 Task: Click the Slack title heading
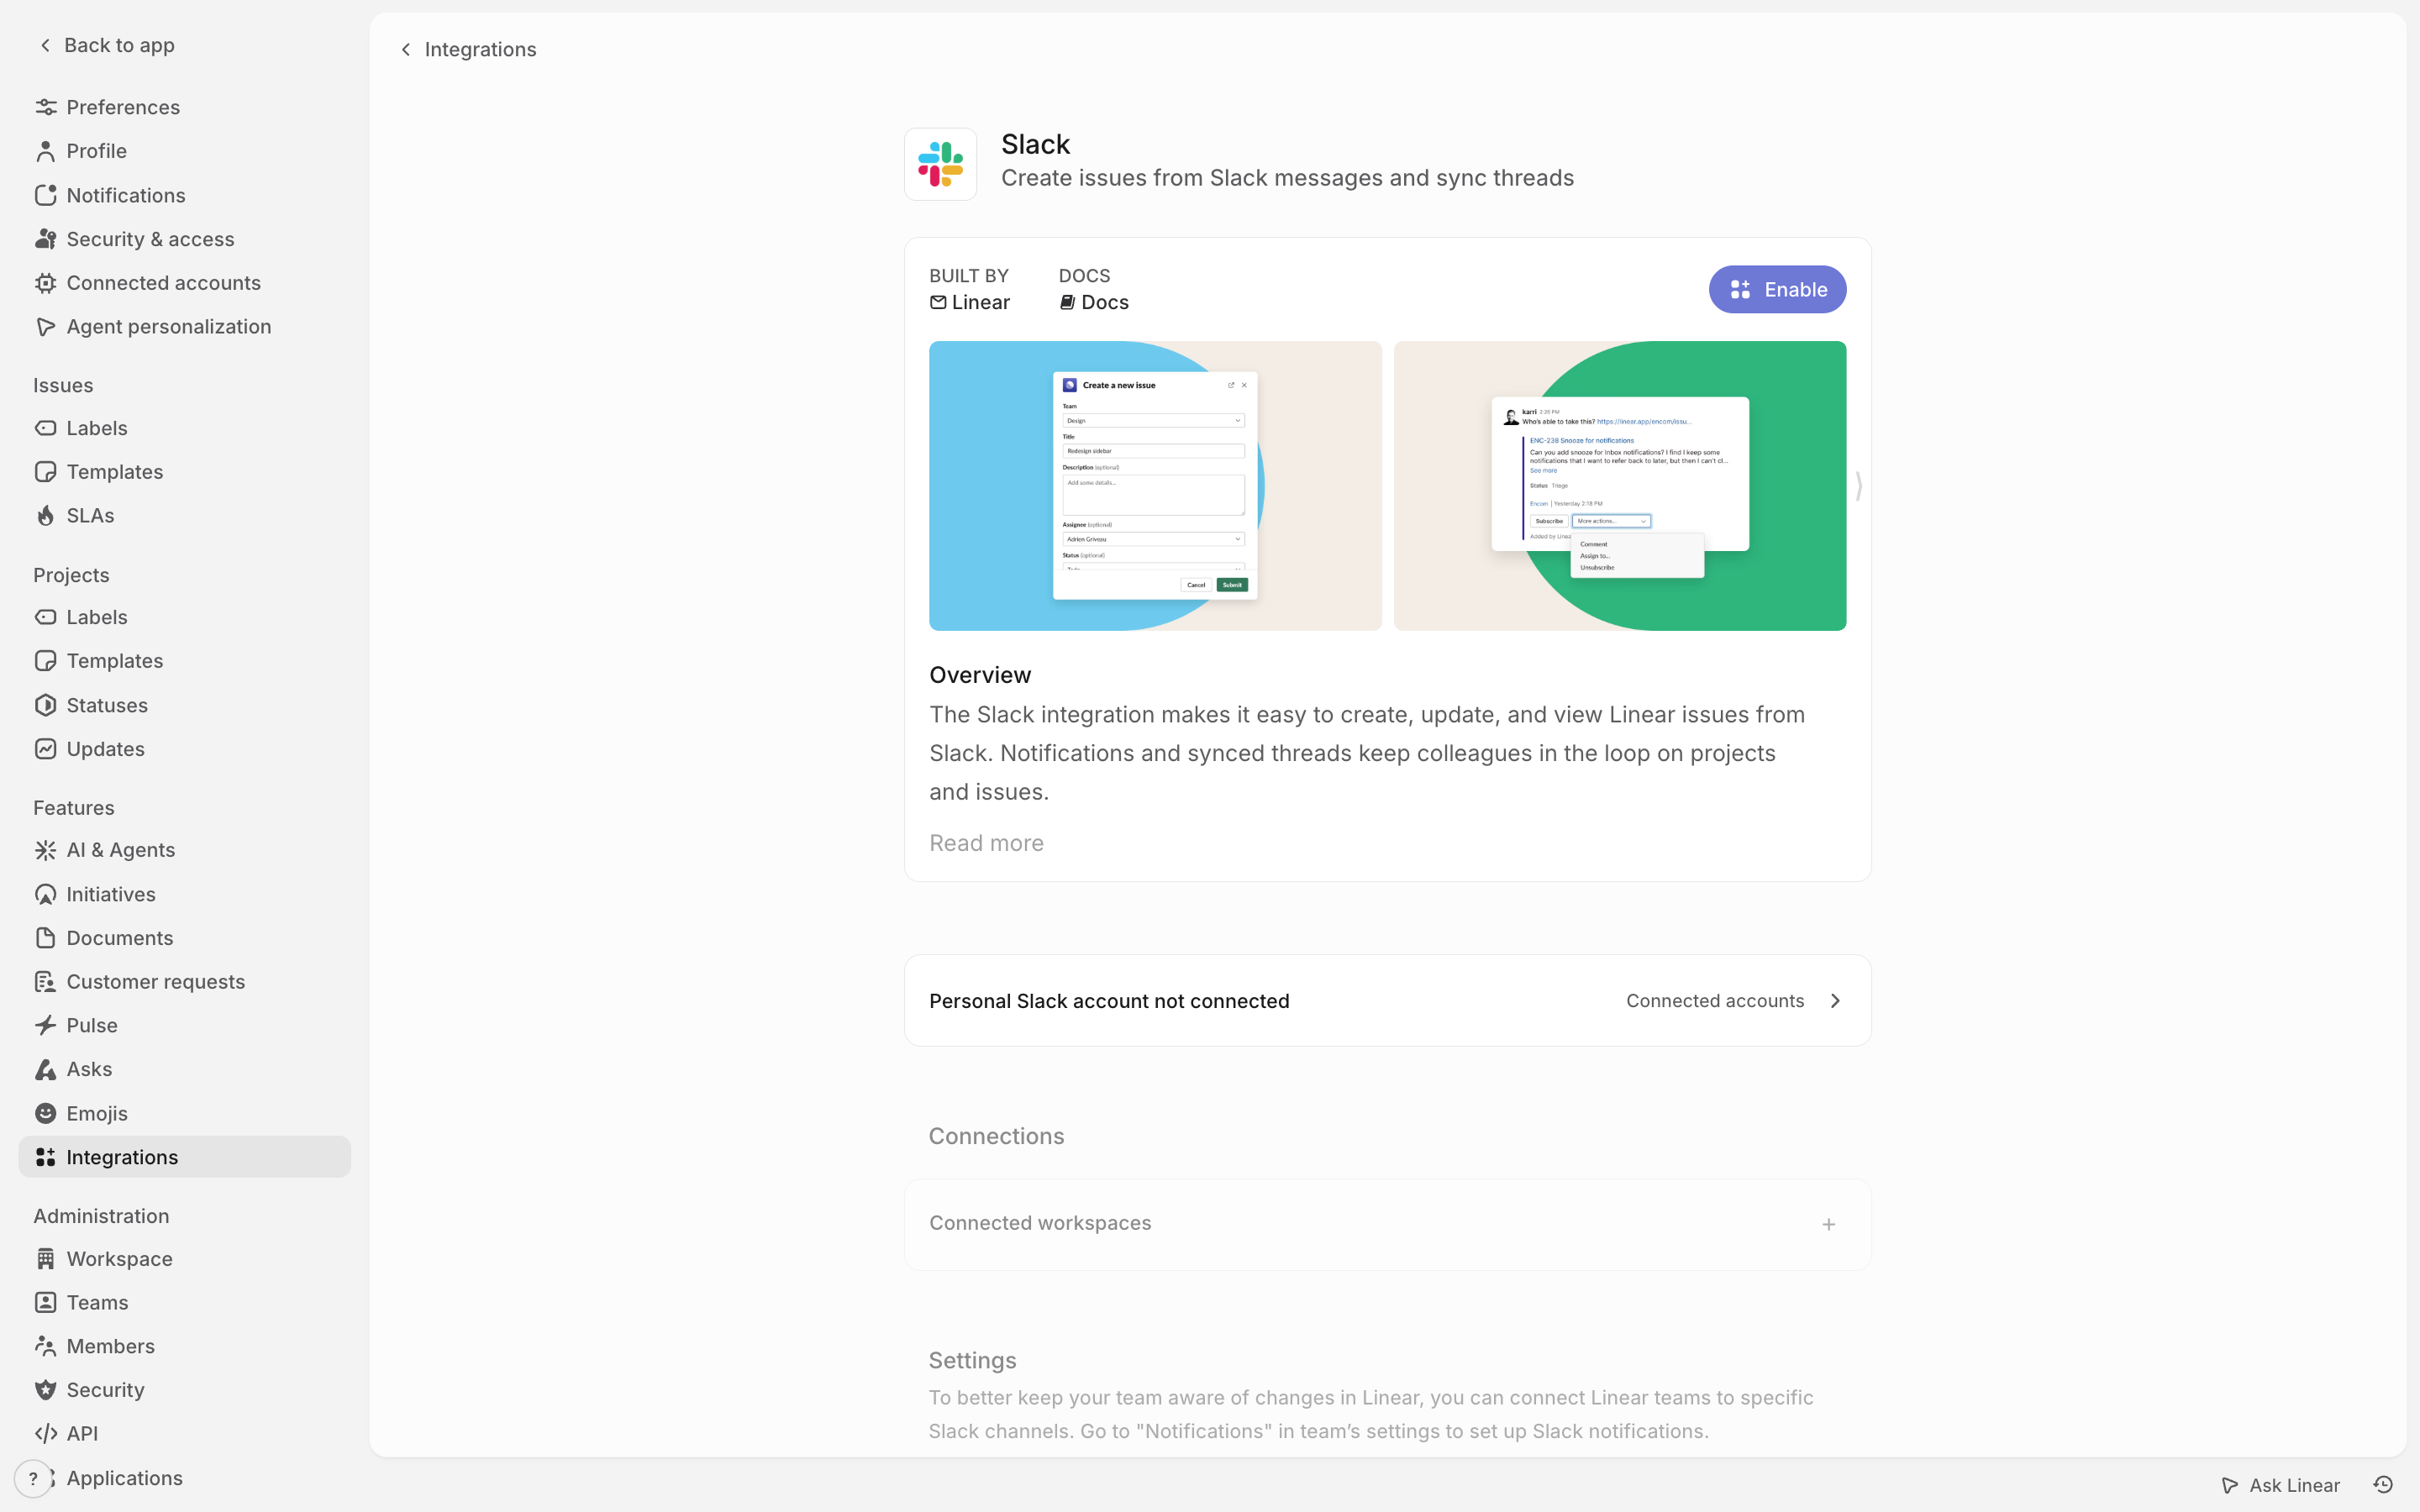tap(1035, 144)
